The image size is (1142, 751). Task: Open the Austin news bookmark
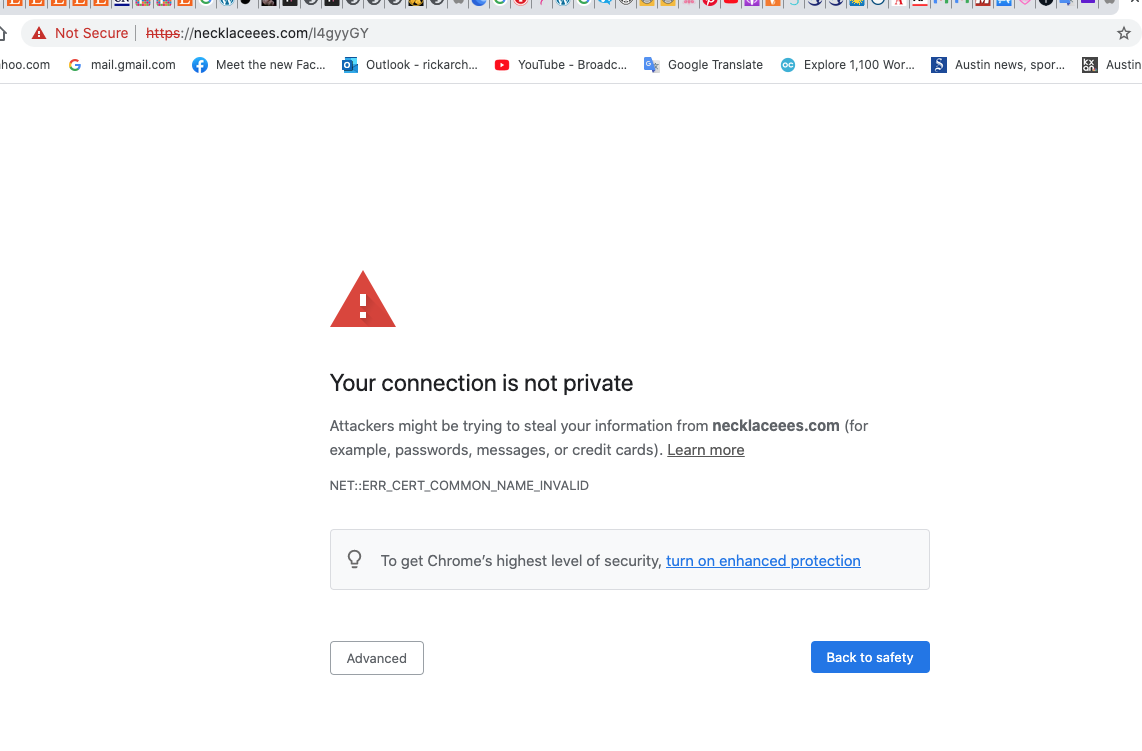pos(1009,65)
